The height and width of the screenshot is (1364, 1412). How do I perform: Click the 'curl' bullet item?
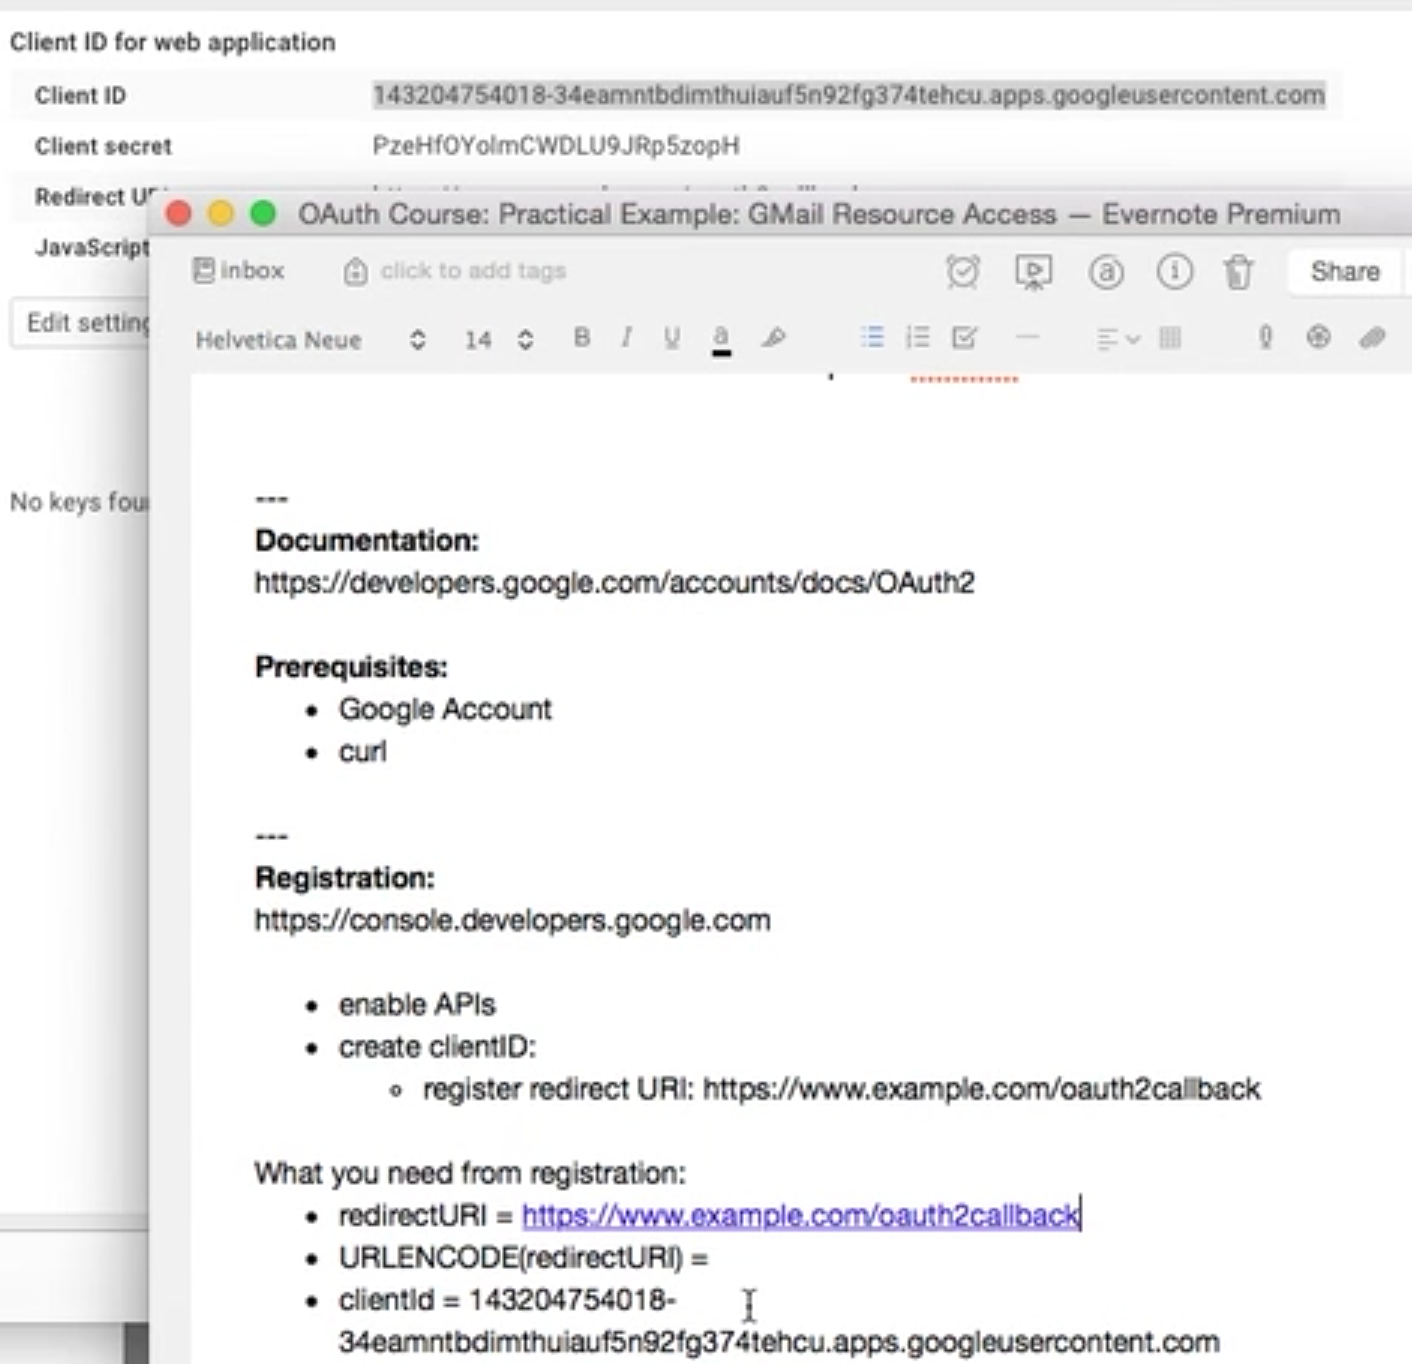(x=362, y=751)
